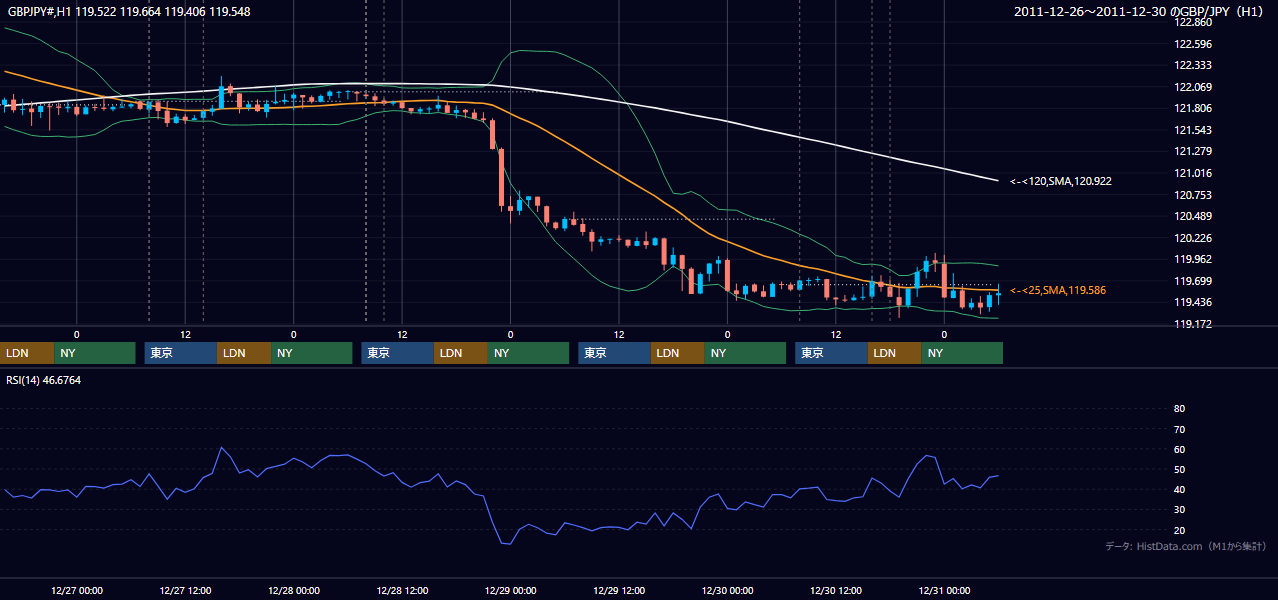Image resolution: width=1278 pixels, height=600 pixels.
Task: Click the RSI 70 level label
Action: (1179, 429)
